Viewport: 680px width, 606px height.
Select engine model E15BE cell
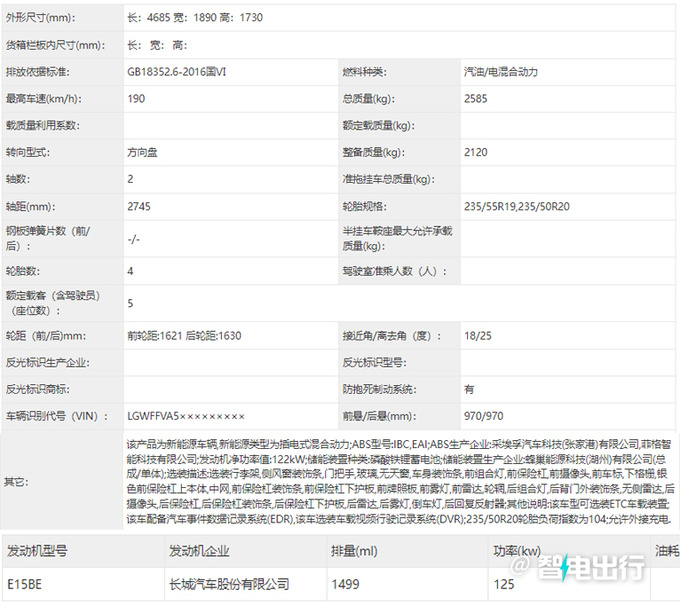point(25,583)
